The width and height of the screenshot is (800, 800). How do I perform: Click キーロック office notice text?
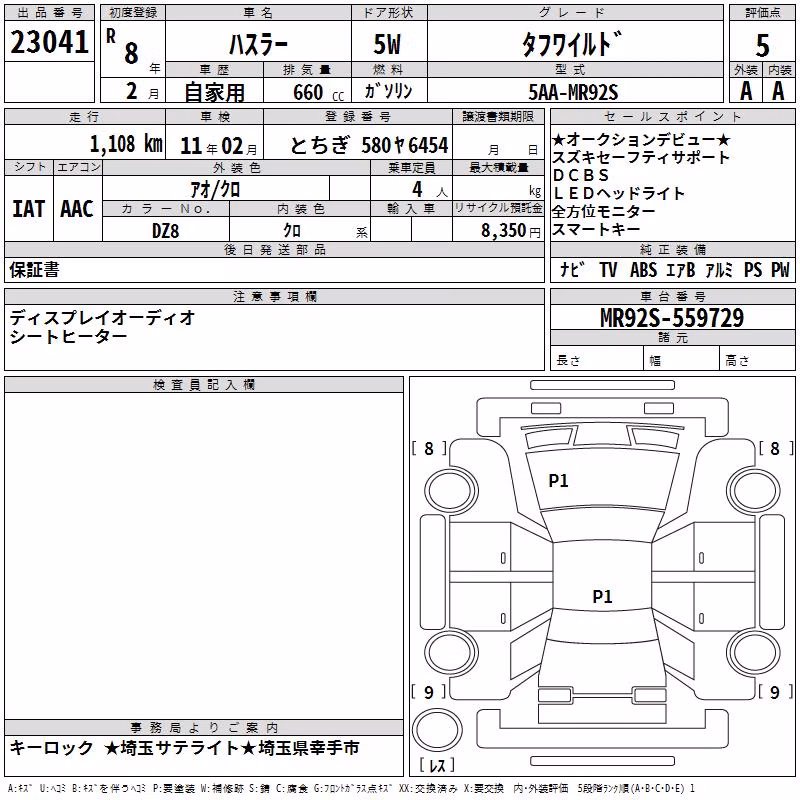tap(52, 748)
